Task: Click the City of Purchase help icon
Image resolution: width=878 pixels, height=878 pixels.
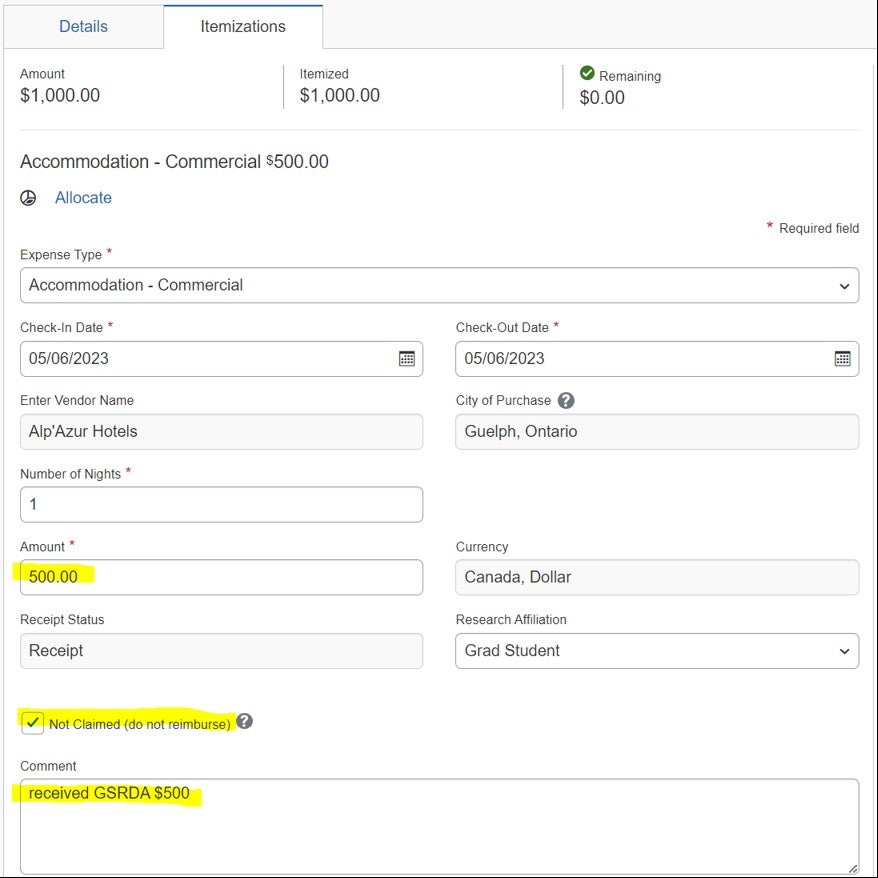Action: tap(566, 401)
